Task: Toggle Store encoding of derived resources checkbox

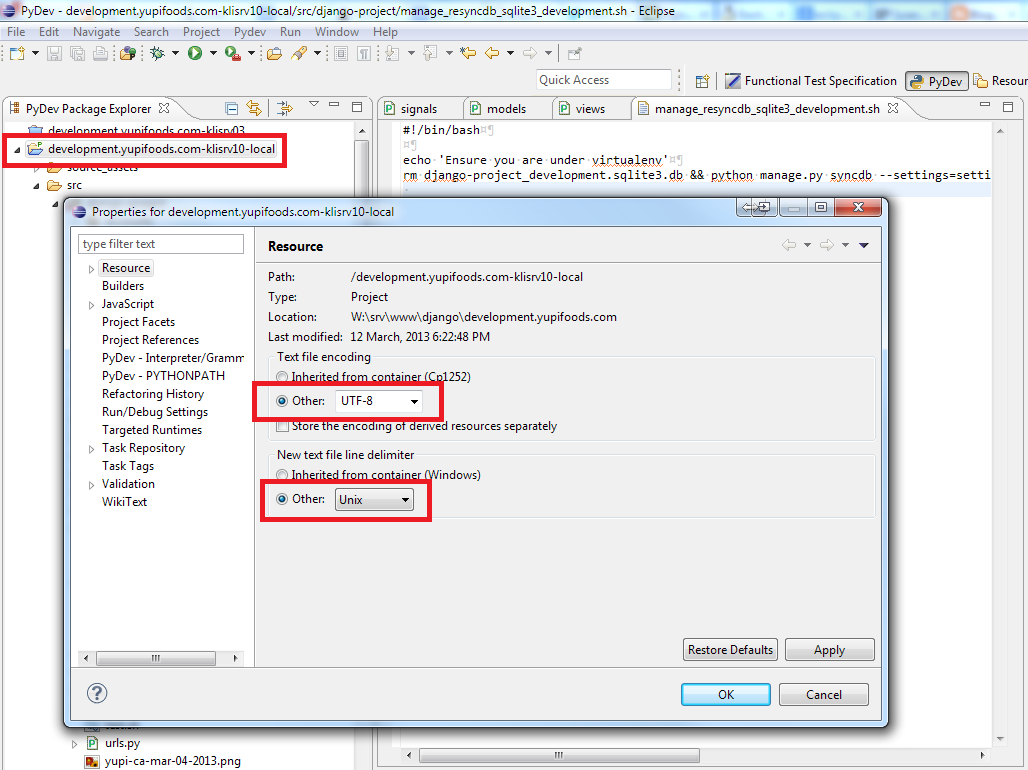Action: 283,426
